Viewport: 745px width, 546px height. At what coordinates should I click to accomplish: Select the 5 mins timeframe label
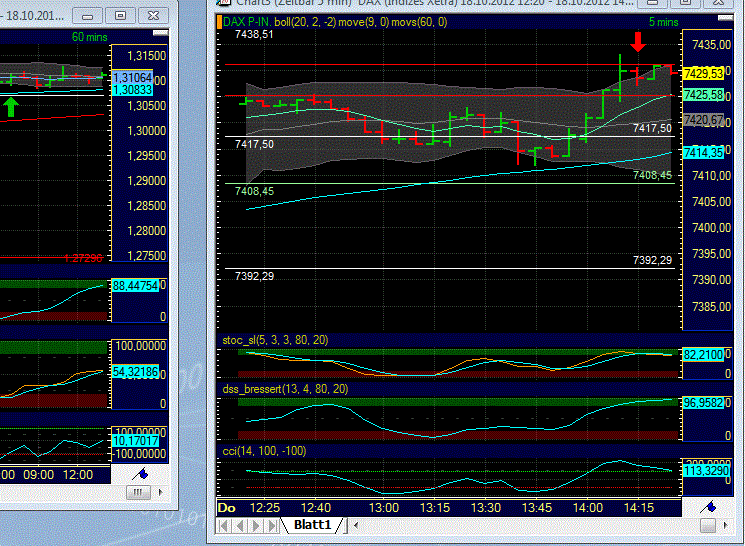[663, 22]
